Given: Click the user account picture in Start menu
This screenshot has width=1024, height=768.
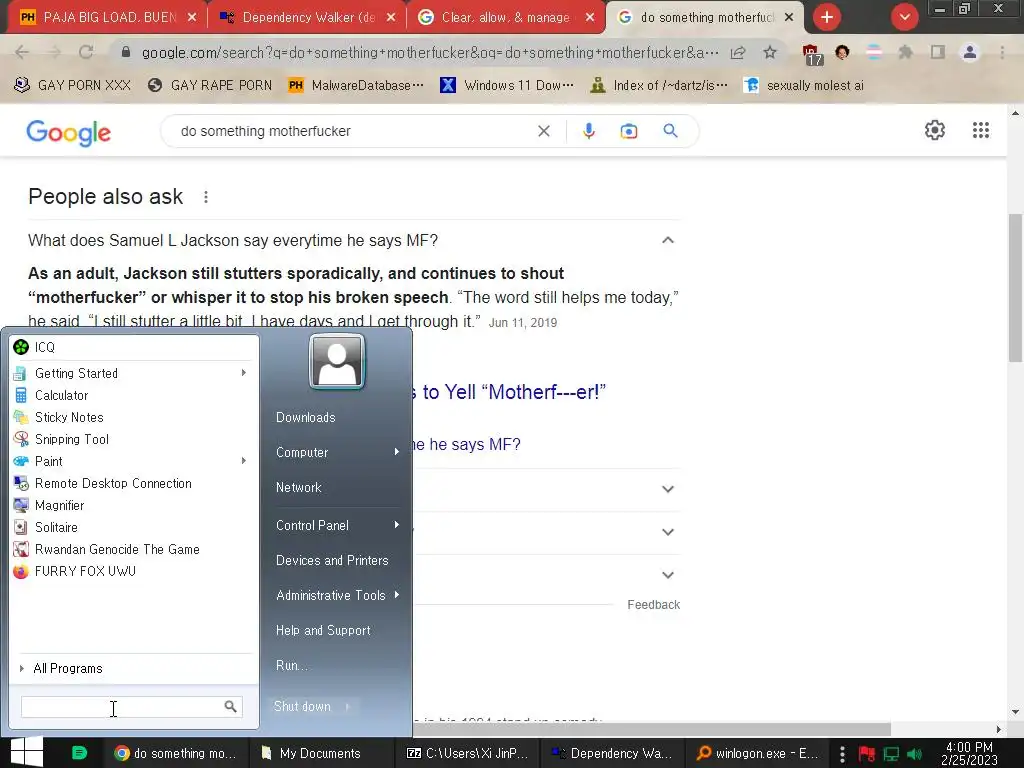Looking at the screenshot, I should point(337,361).
